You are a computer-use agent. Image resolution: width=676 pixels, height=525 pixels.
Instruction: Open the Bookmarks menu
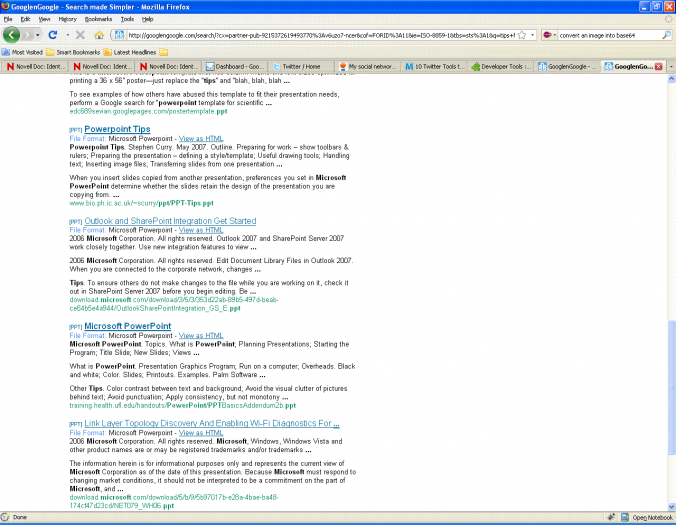pos(98,19)
